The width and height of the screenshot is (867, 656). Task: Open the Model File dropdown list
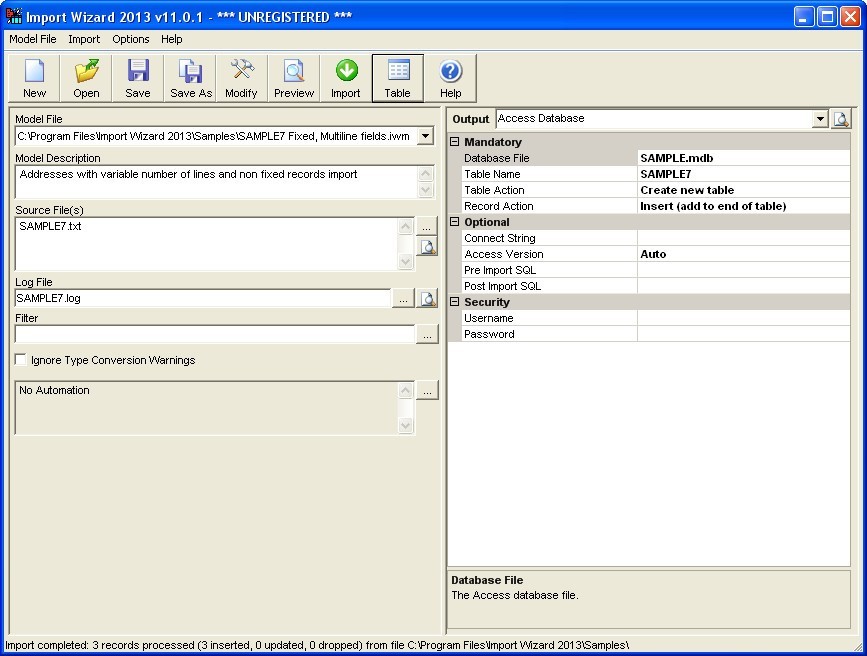click(x=425, y=136)
